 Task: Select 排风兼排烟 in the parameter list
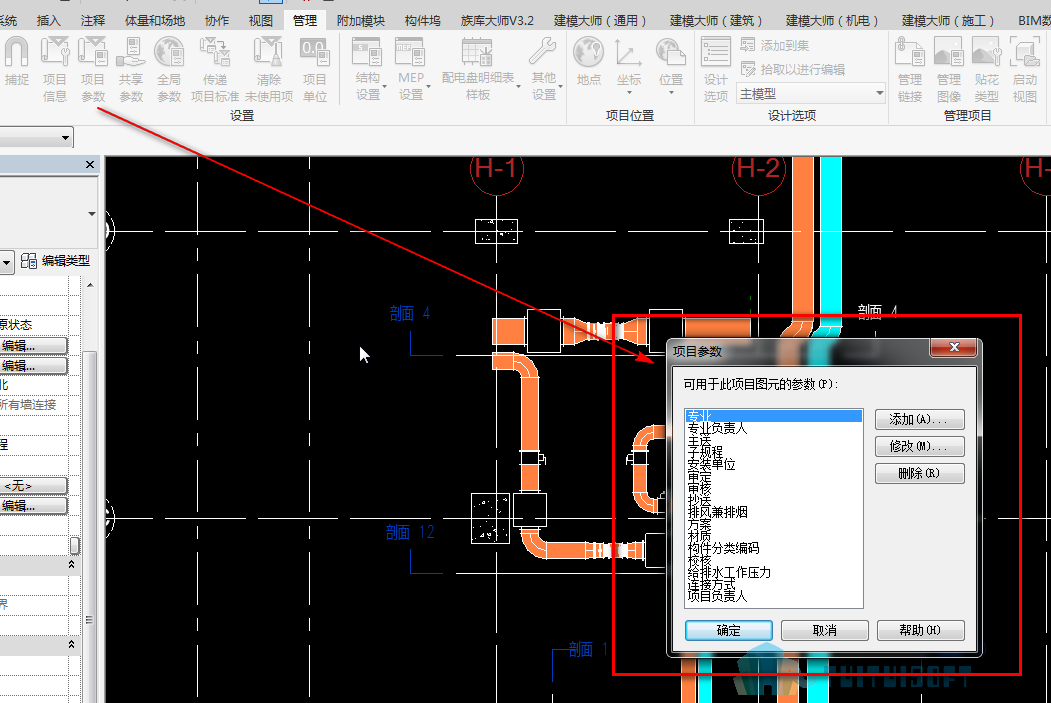717,512
